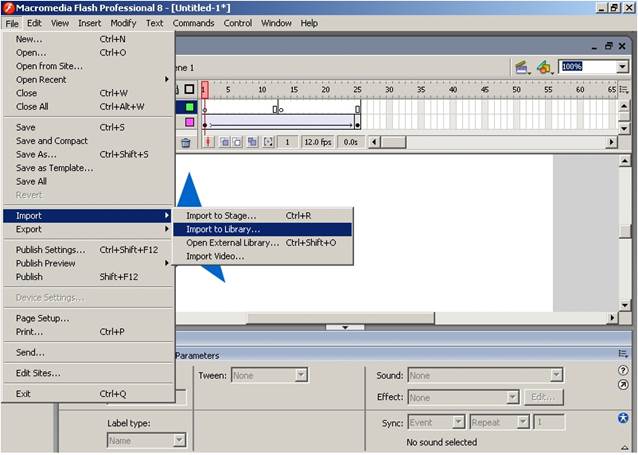Click the Edit Scene clapperboard icon
638x455 pixels.
coord(522,67)
